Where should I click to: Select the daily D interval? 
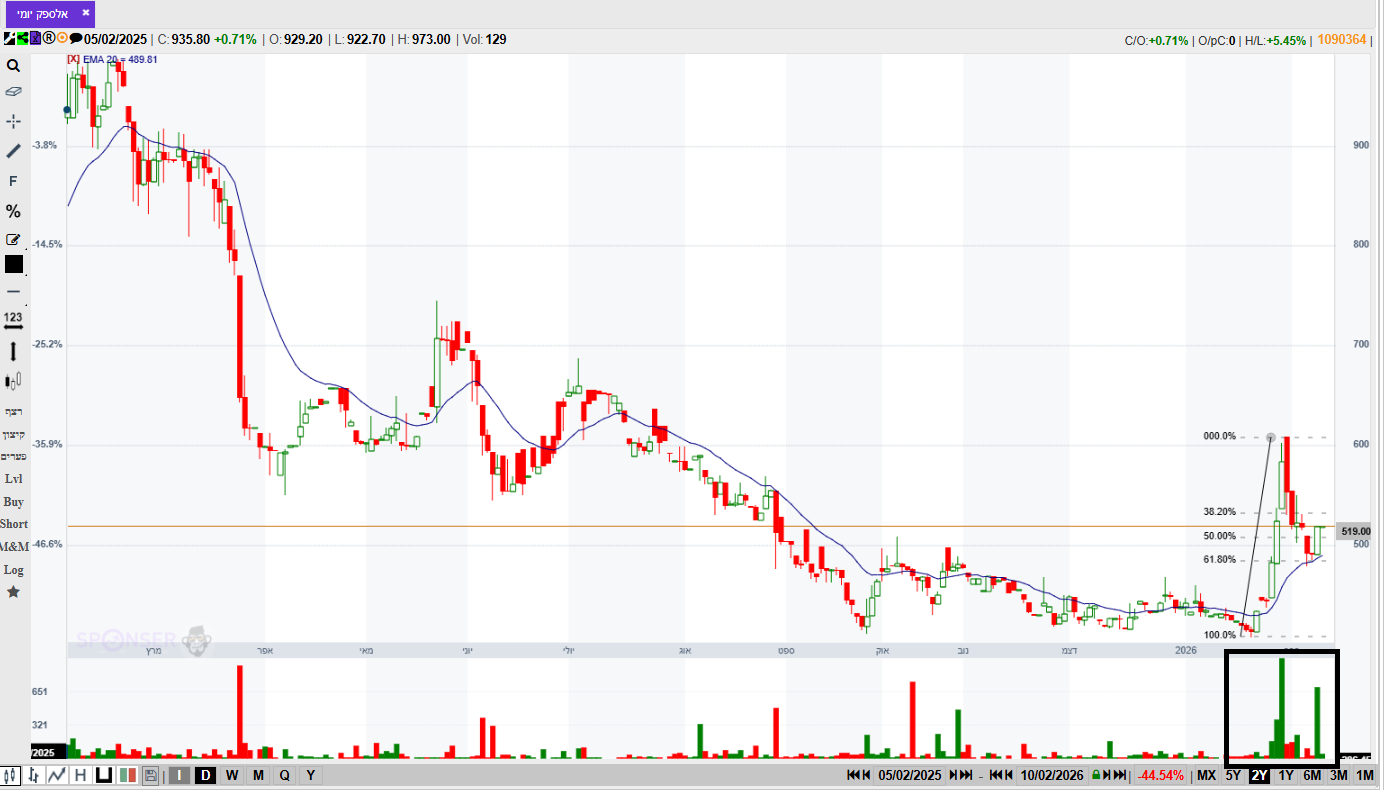[x=205, y=775]
